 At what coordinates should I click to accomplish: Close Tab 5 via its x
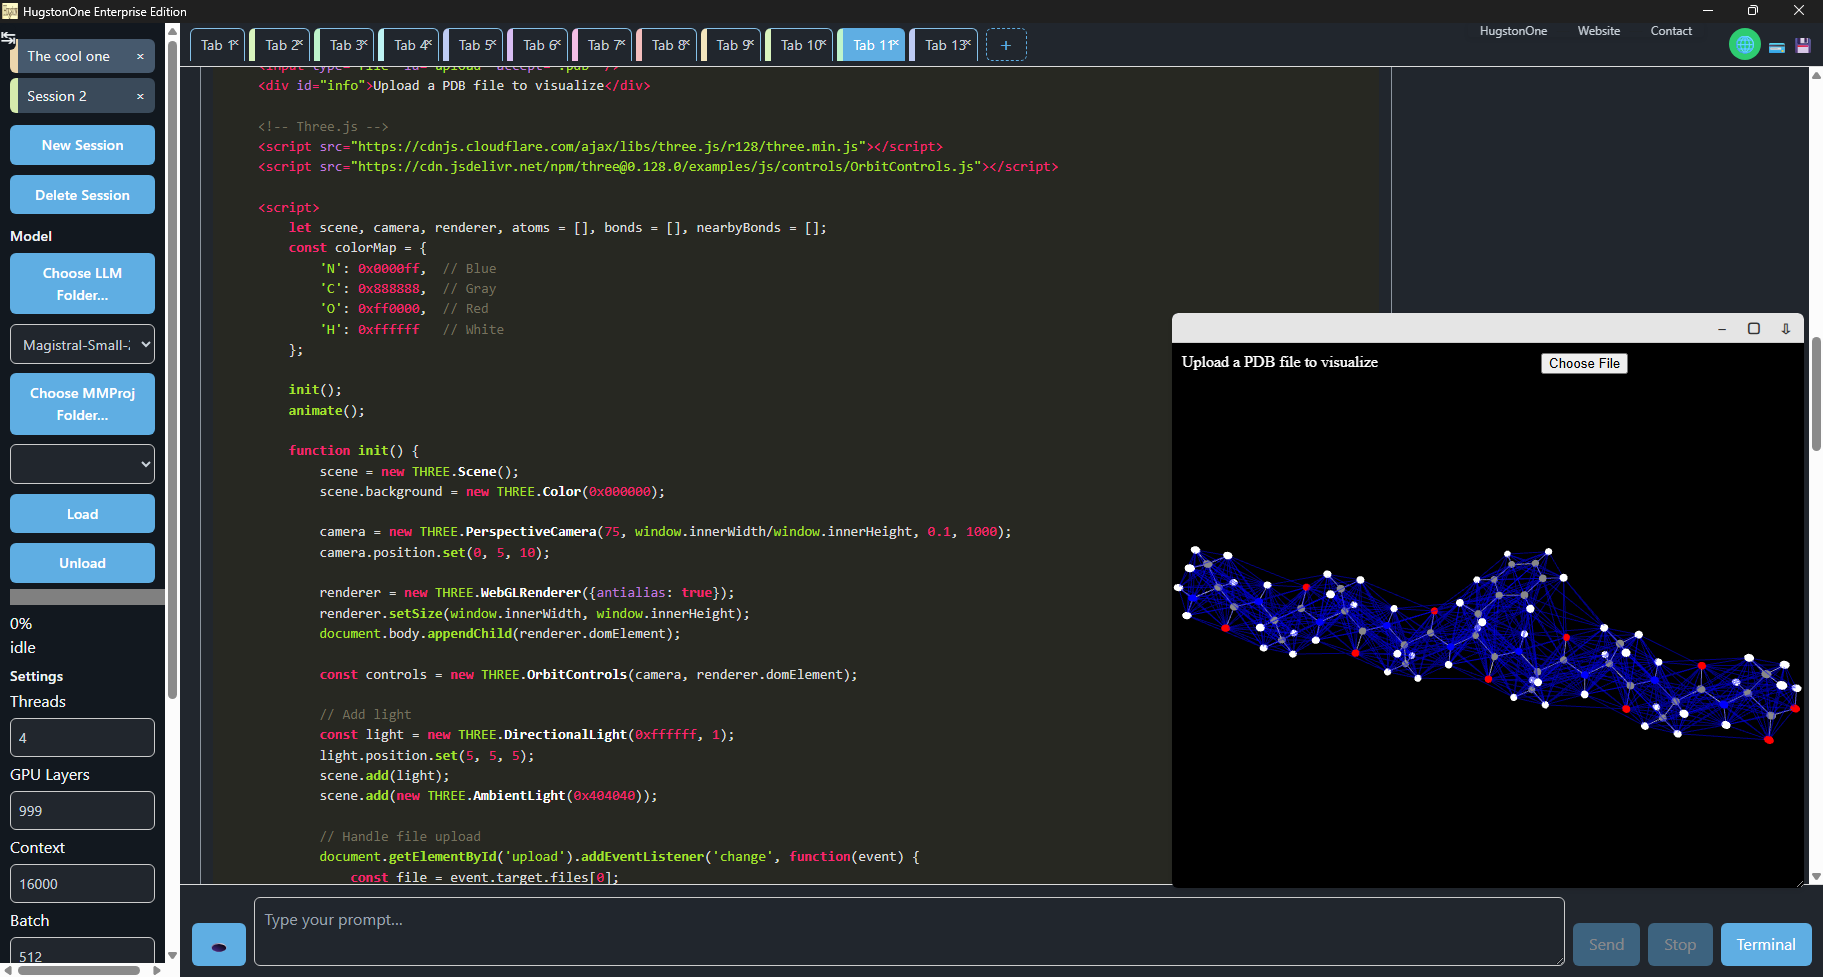[494, 43]
